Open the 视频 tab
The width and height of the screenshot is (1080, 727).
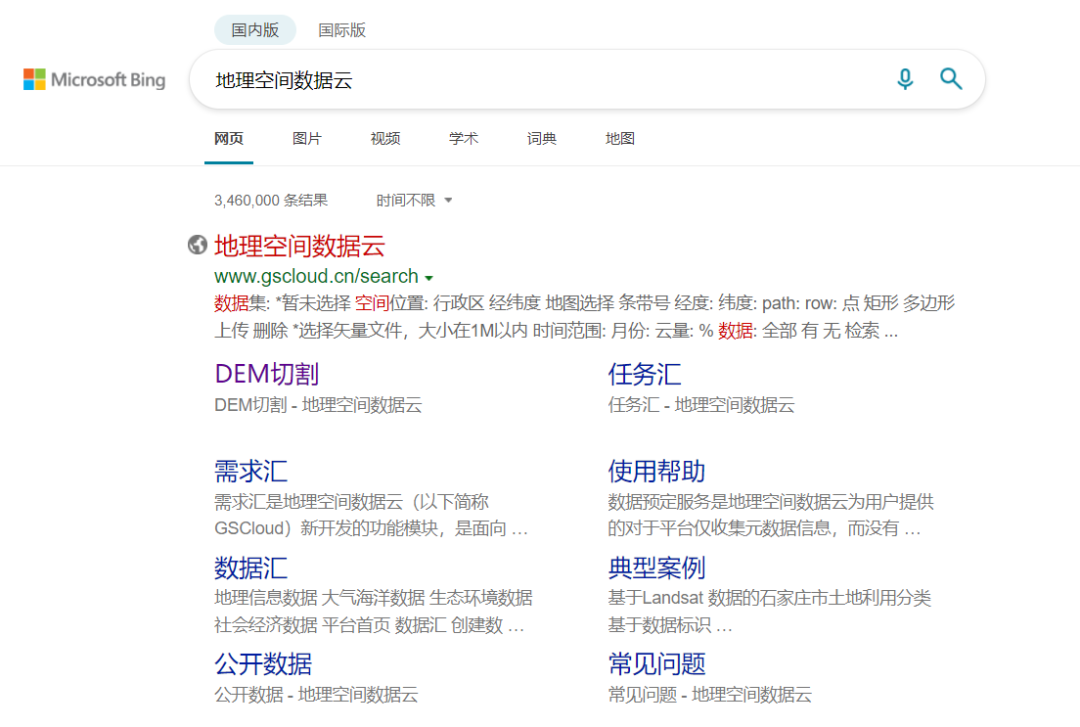point(385,139)
